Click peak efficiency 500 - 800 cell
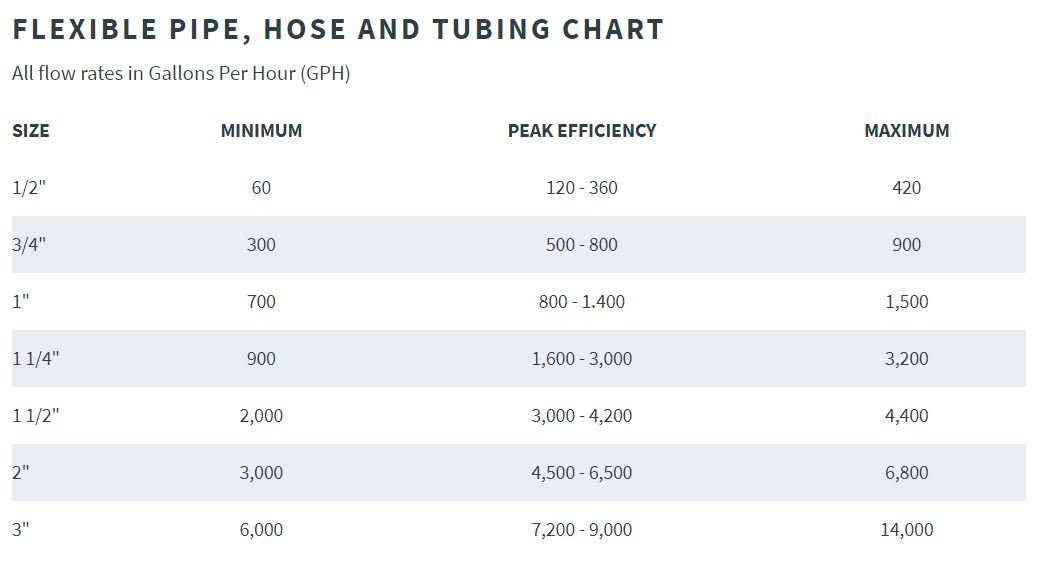The width and height of the screenshot is (1042, 569). click(582, 245)
